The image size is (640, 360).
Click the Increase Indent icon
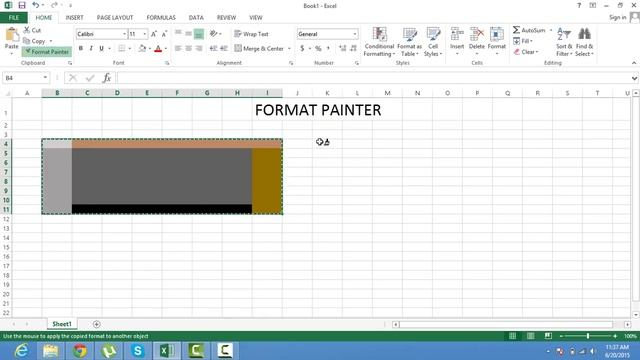point(224,49)
